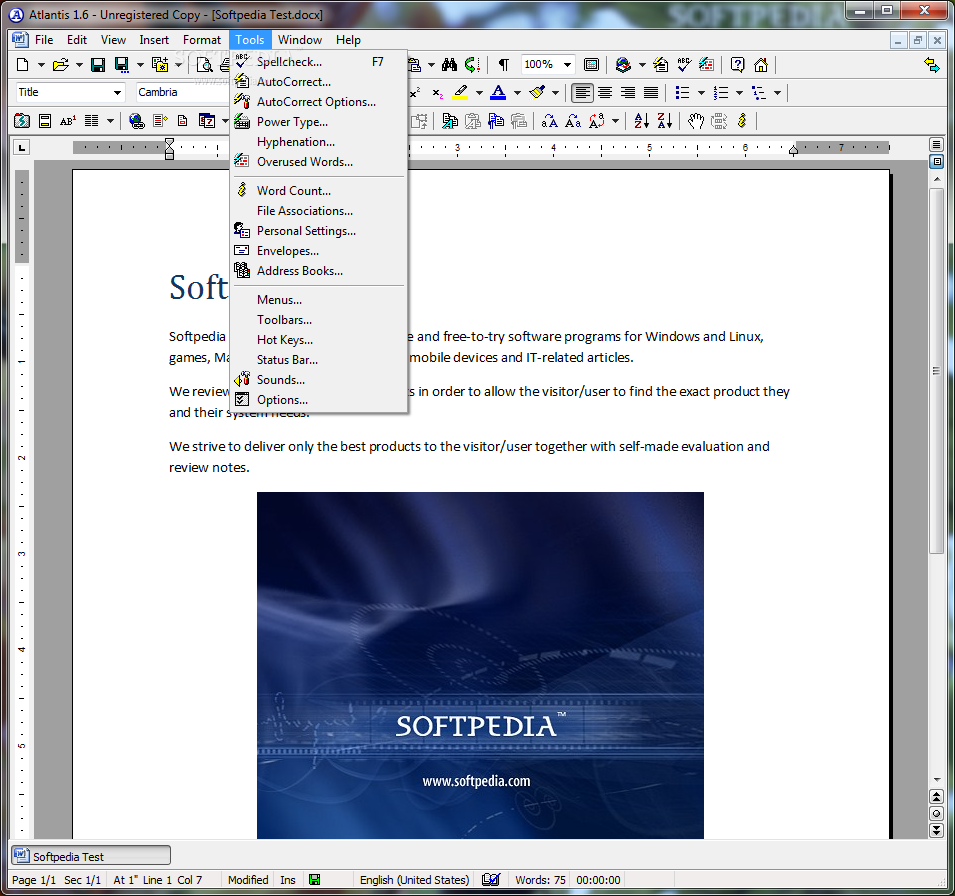
Task: Click the AutoCorrect lightning icon on the toolbar
Action: point(661,65)
